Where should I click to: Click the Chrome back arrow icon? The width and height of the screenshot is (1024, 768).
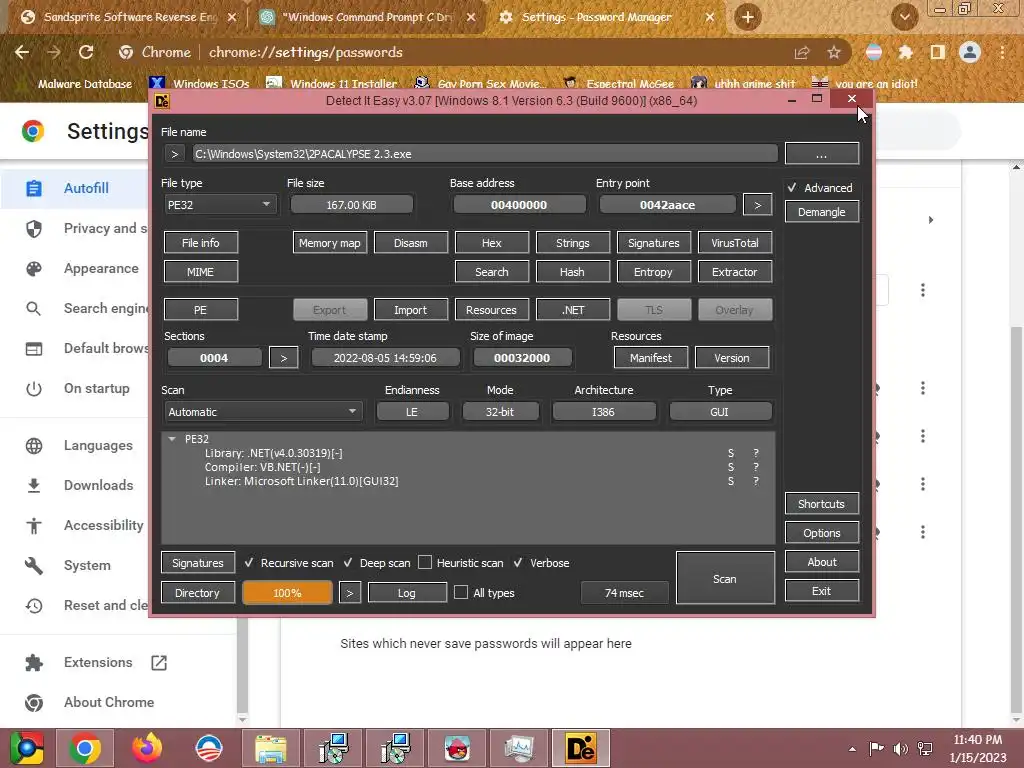22,52
